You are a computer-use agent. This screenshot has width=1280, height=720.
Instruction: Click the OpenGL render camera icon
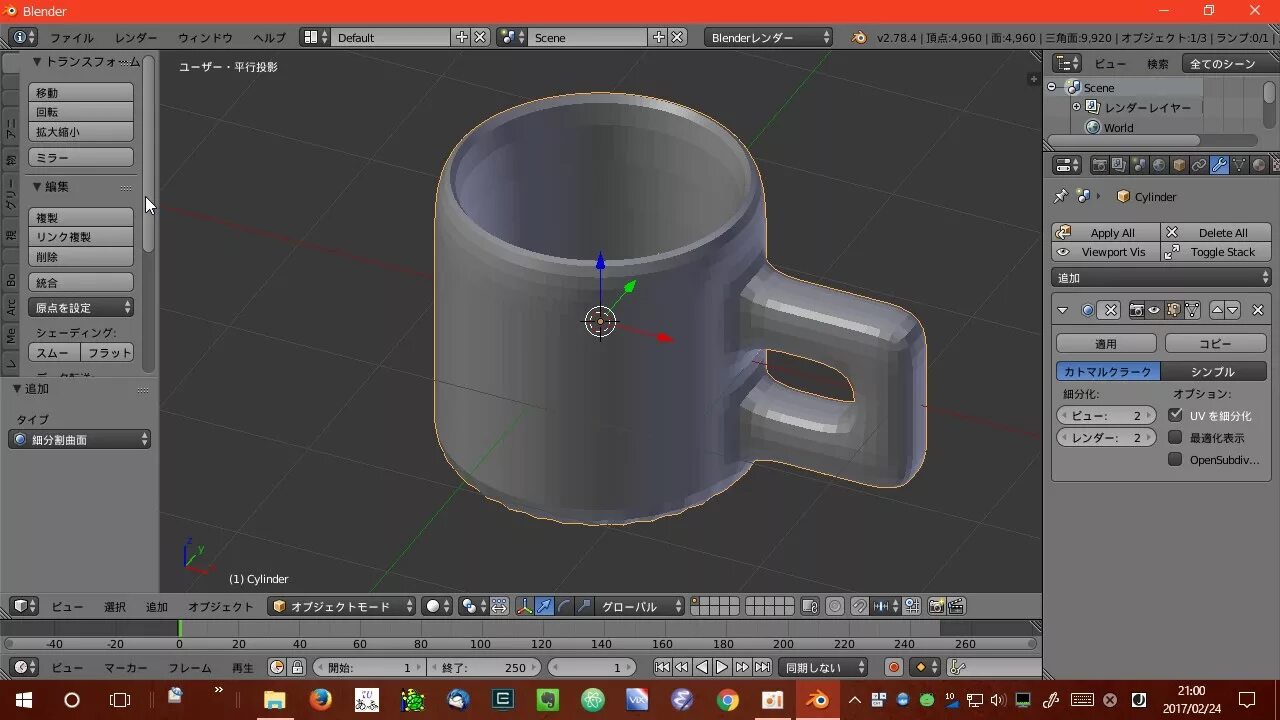click(936, 606)
